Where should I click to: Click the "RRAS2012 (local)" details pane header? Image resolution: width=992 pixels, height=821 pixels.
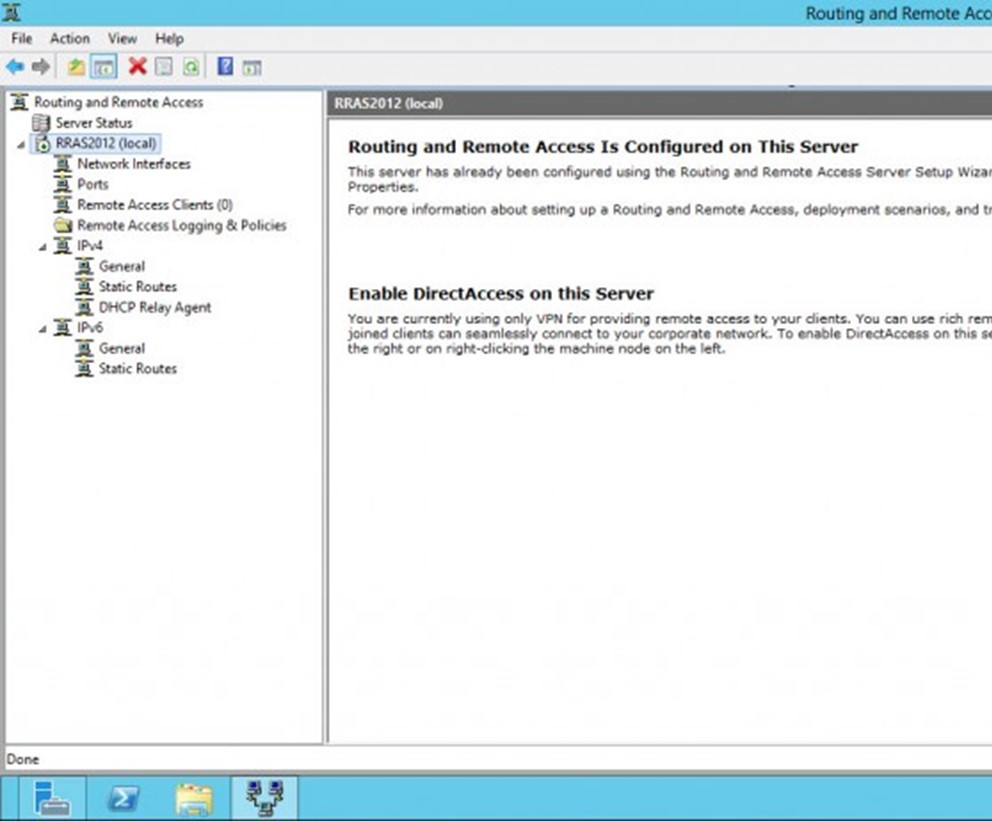[x=388, y=103]
